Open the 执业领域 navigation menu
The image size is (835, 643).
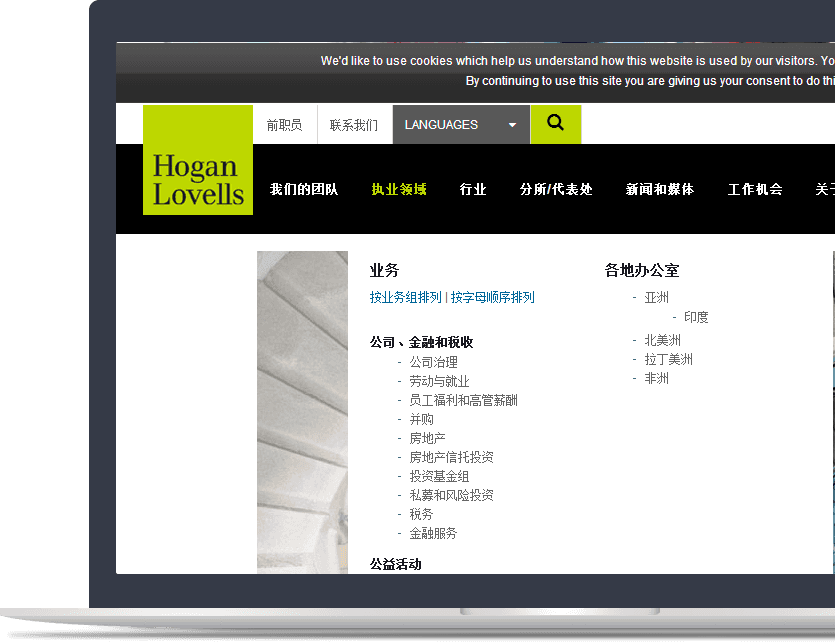[x=399, y=188]
